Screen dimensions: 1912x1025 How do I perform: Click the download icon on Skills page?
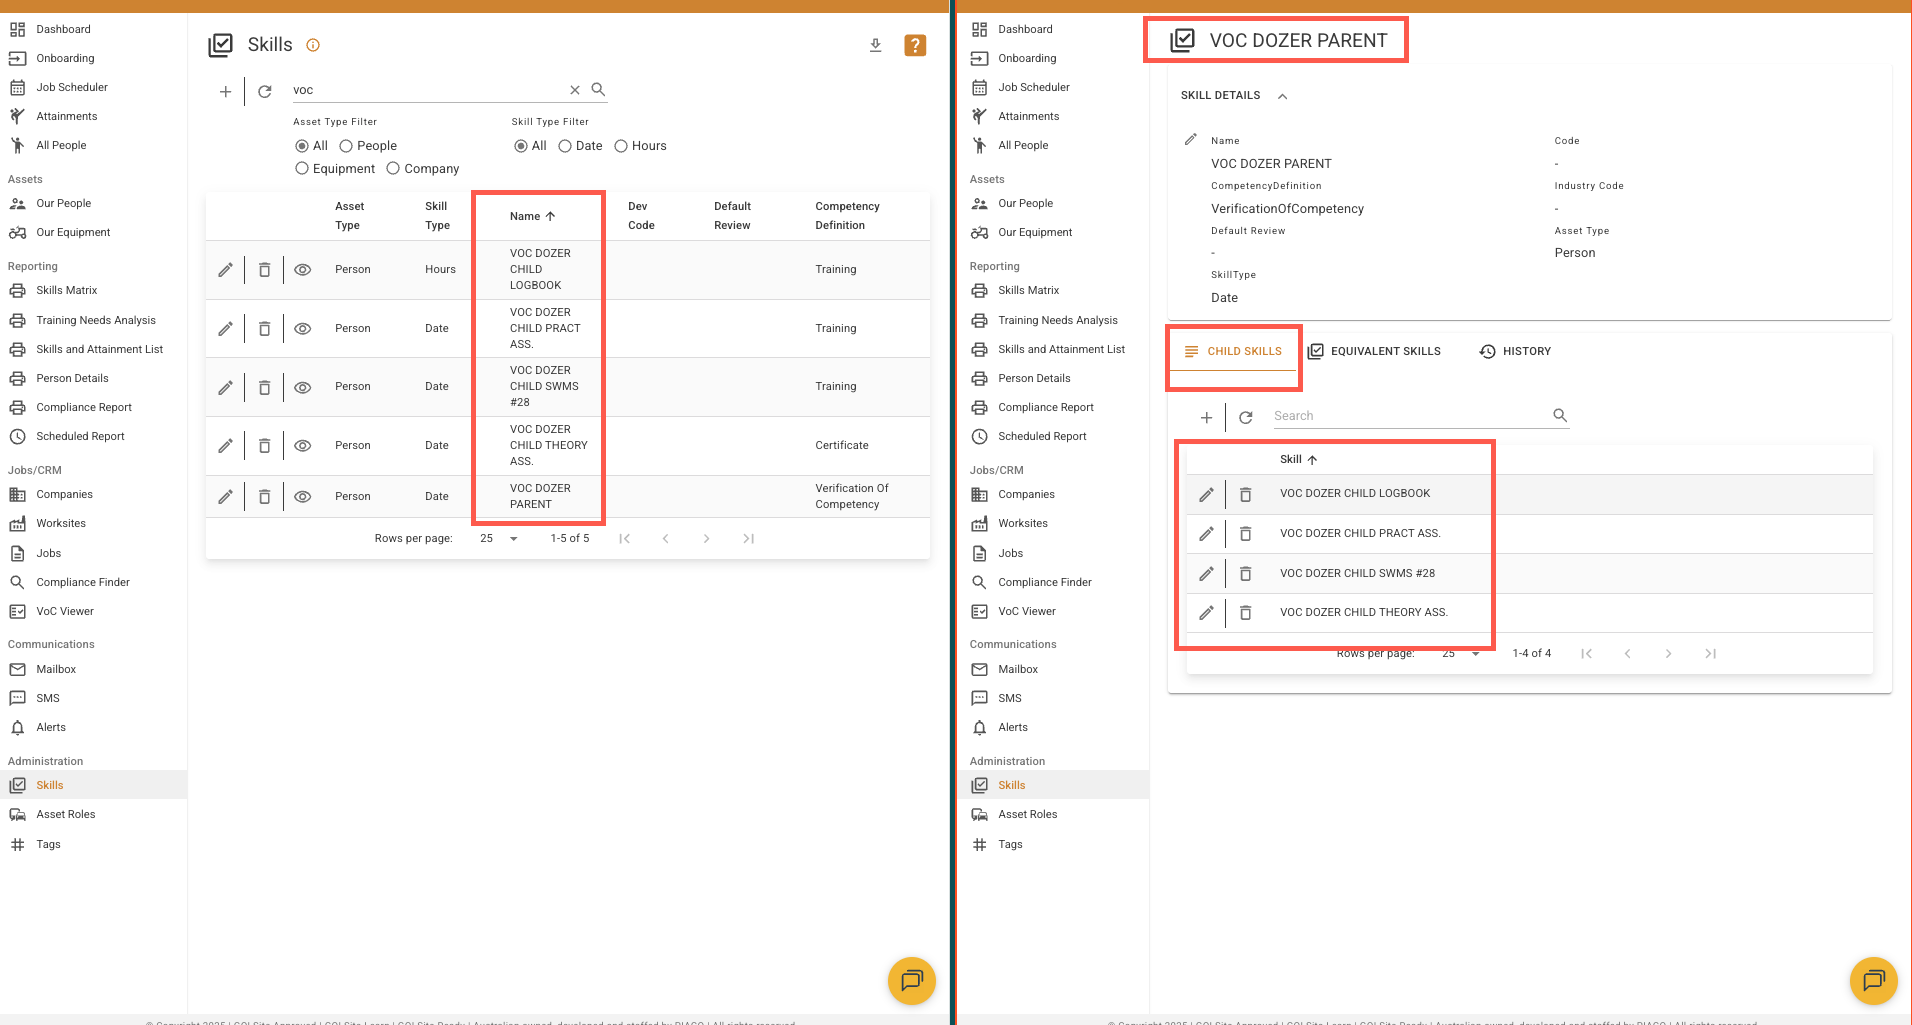pos(875,45)
